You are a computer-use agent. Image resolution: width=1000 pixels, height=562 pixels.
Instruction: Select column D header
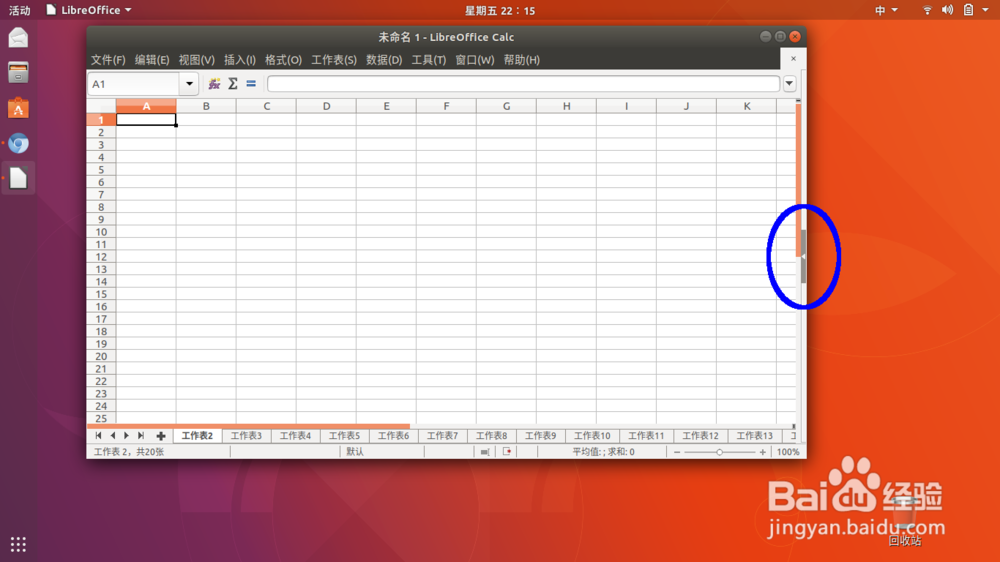tap(327, 106)
